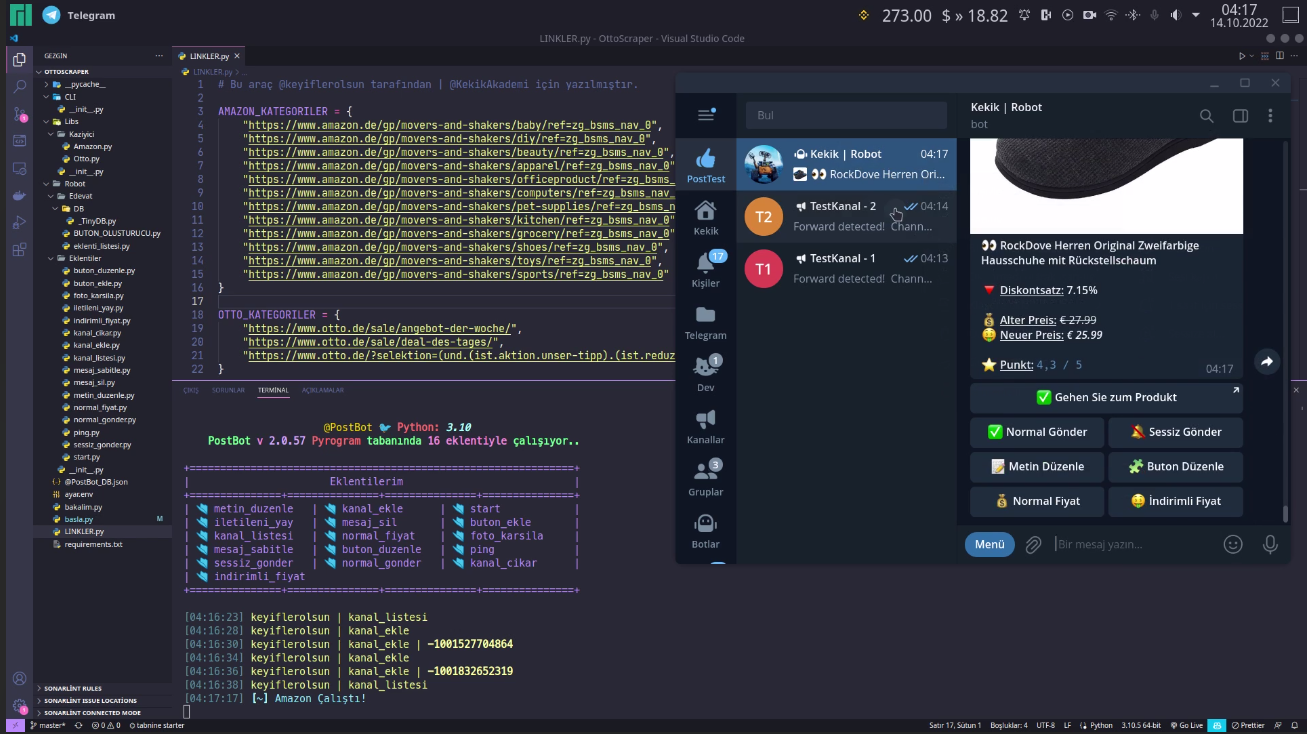Toggle Telegram chat info side panel
Viewport: 1307px width, 734px height.
click(1240, 116)
